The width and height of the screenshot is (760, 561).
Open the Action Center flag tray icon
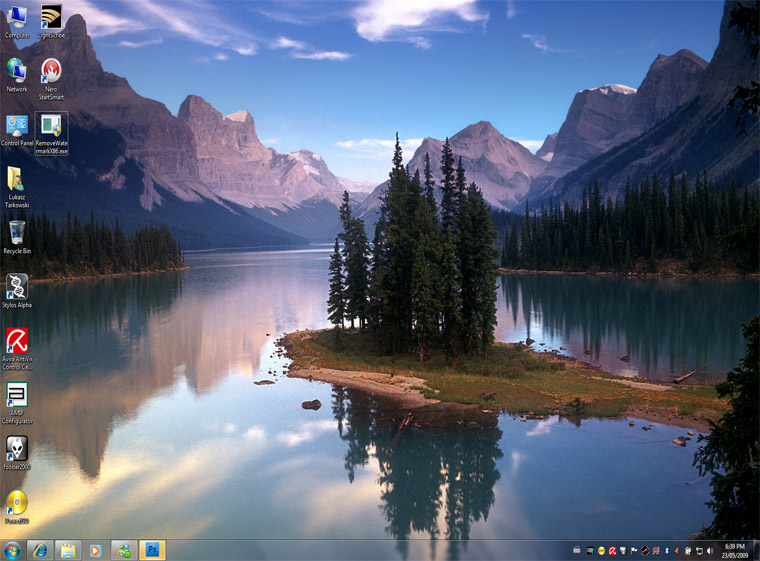pyautogui.click(x=634, y=550)
